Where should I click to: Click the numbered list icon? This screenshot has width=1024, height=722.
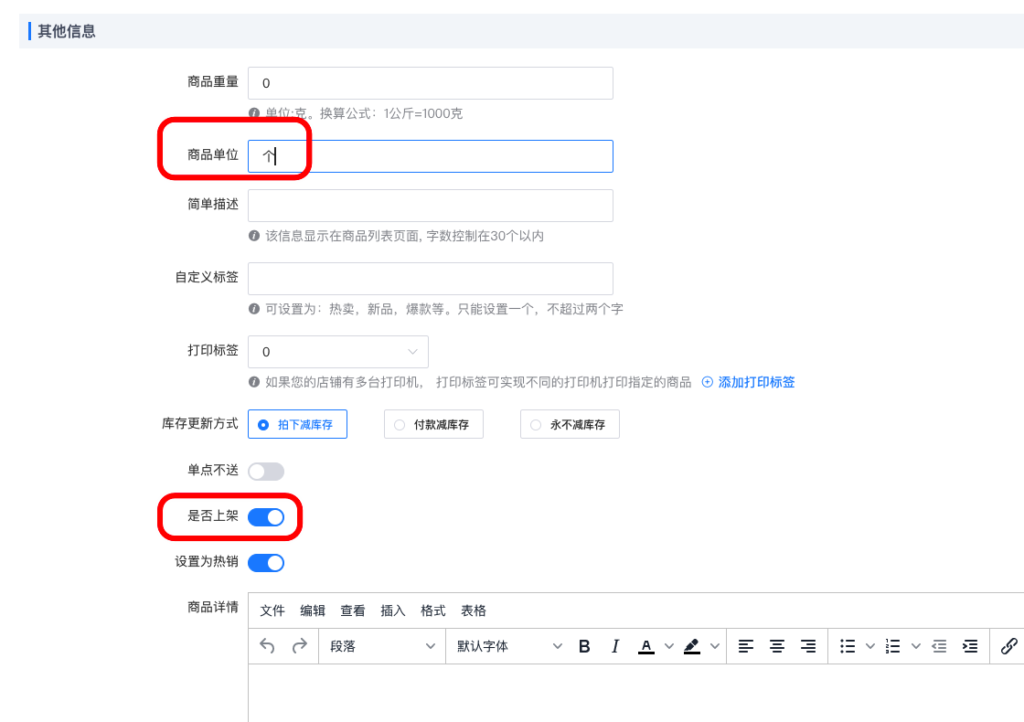tap(893, 645)
